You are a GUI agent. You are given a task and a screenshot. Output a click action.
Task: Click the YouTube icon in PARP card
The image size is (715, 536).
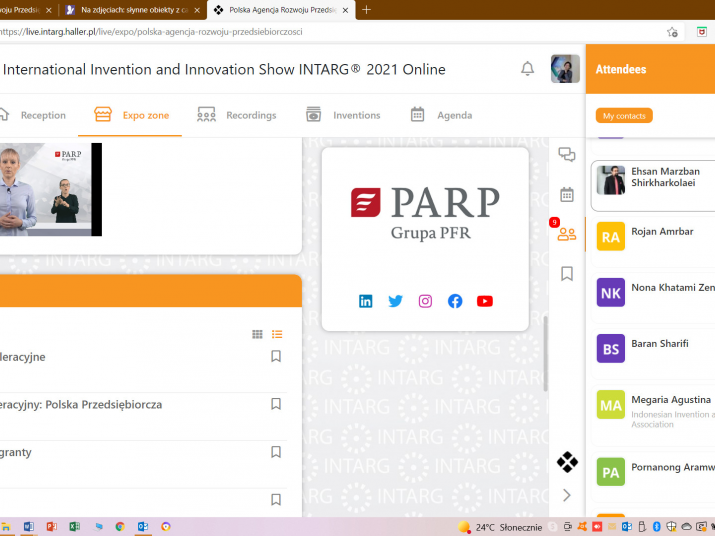(485, 301)
